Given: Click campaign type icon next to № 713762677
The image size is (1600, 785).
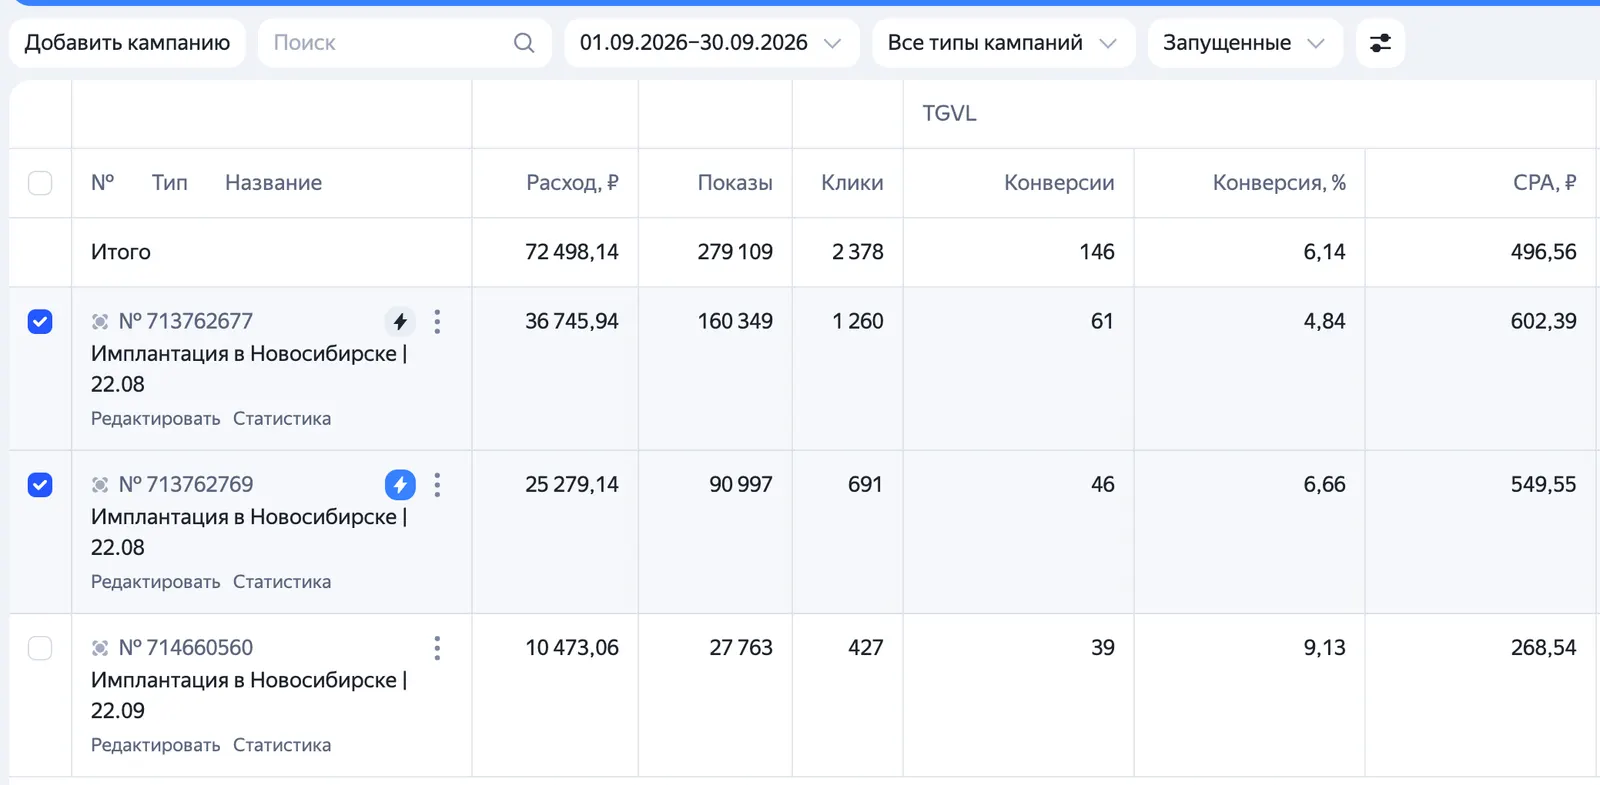Looking at the screenshot, I should pyautogui.click(x=100, y=321).
